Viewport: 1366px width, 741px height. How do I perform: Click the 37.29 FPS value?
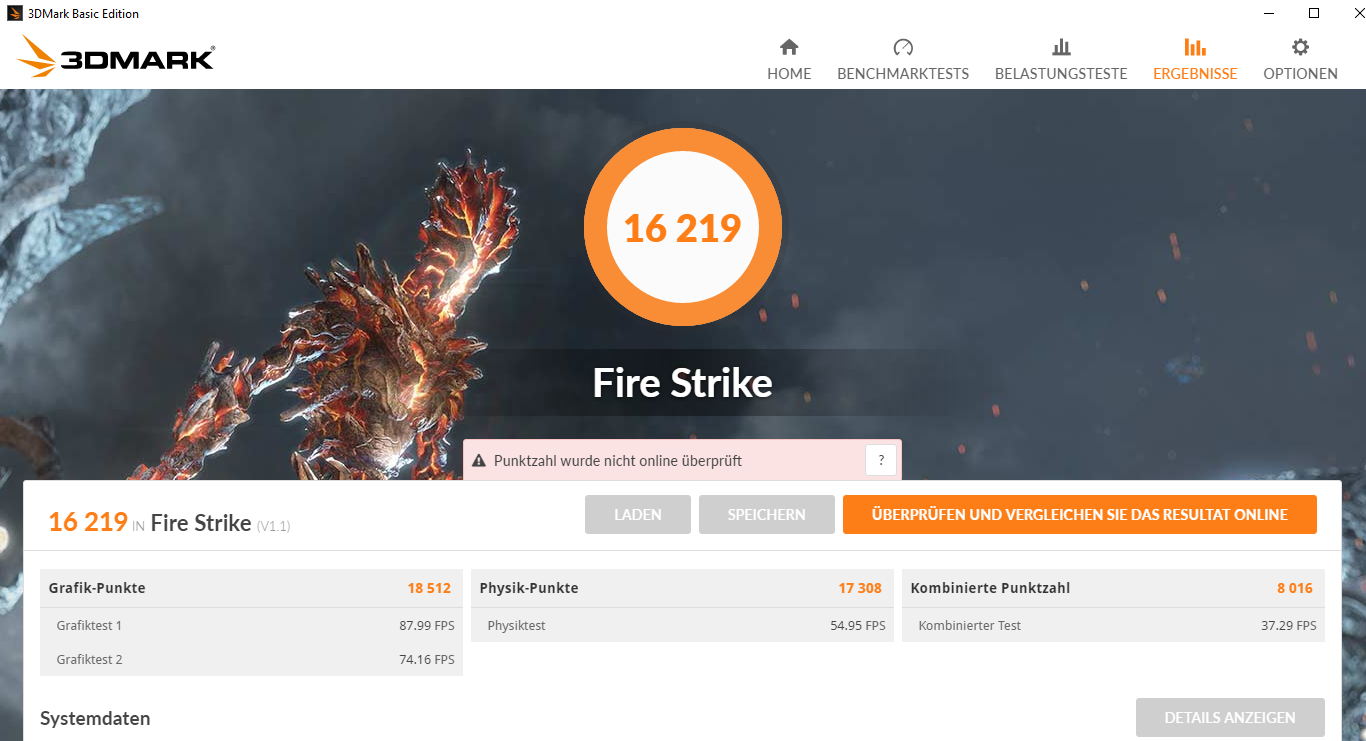coord(1289,626)
